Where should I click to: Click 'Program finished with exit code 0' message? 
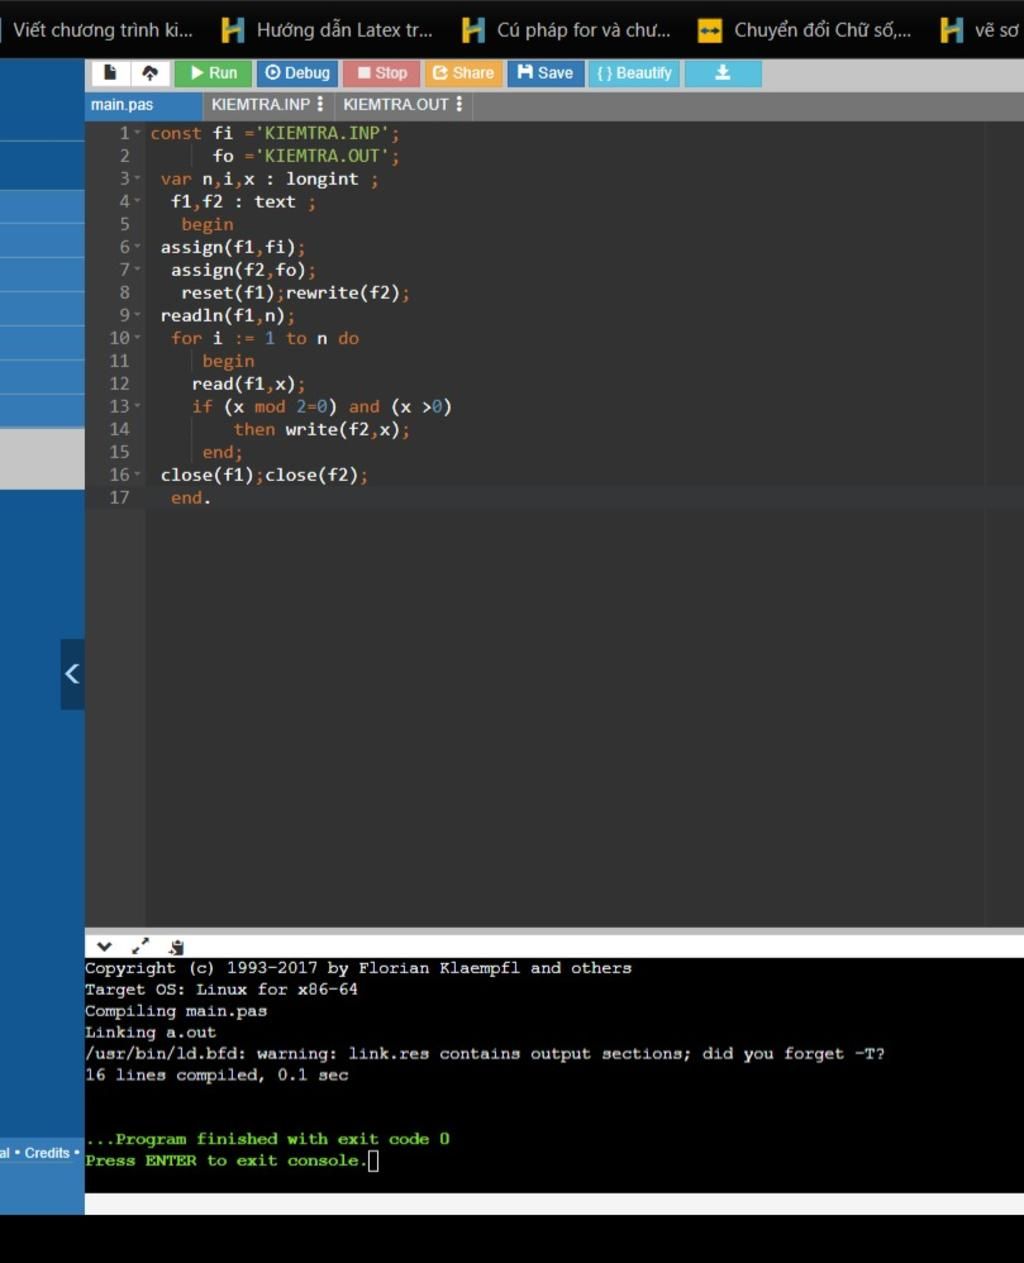(x=267, y=1139)
